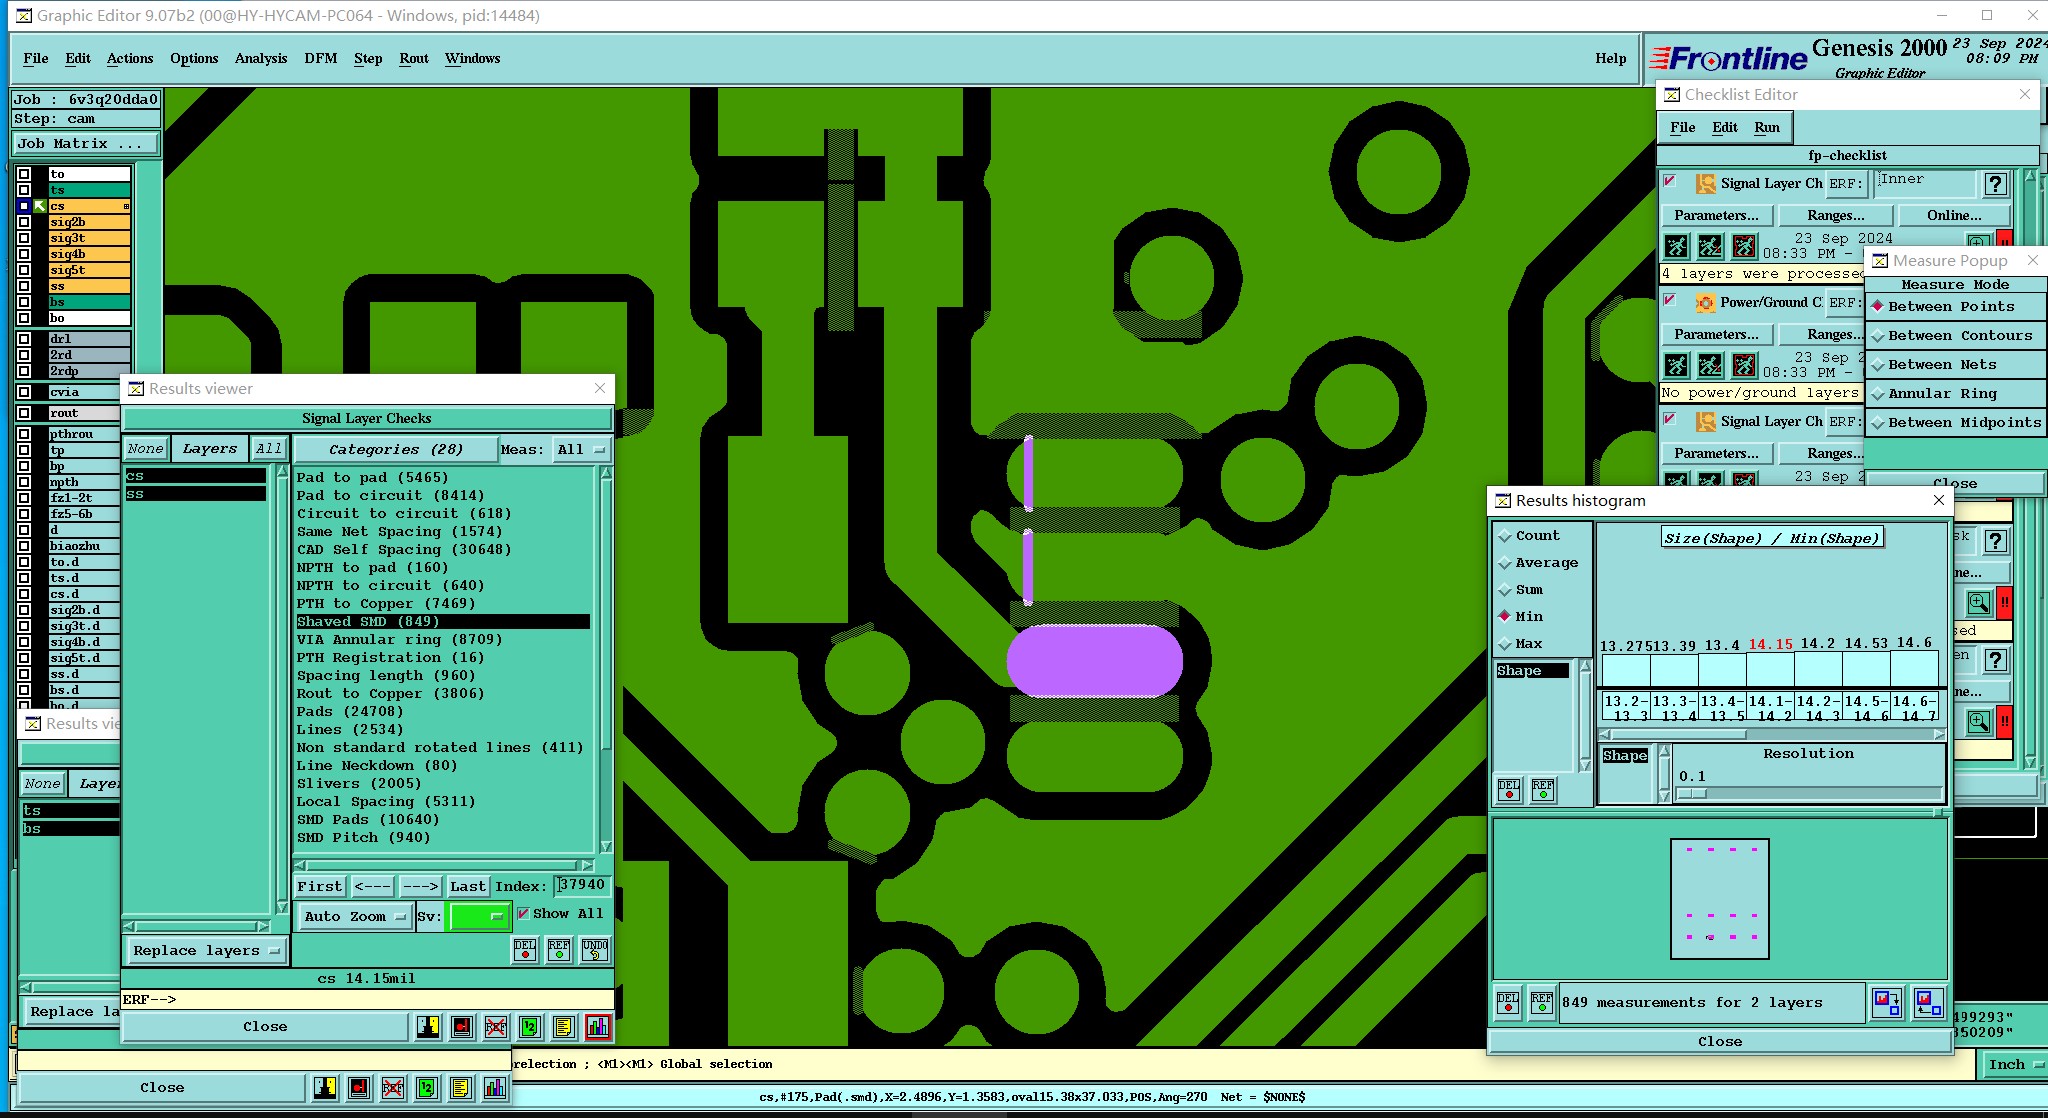2048x1118 pixels.
Task: Click the UNDO icon in Results viewer
Action: pos(594,949)
